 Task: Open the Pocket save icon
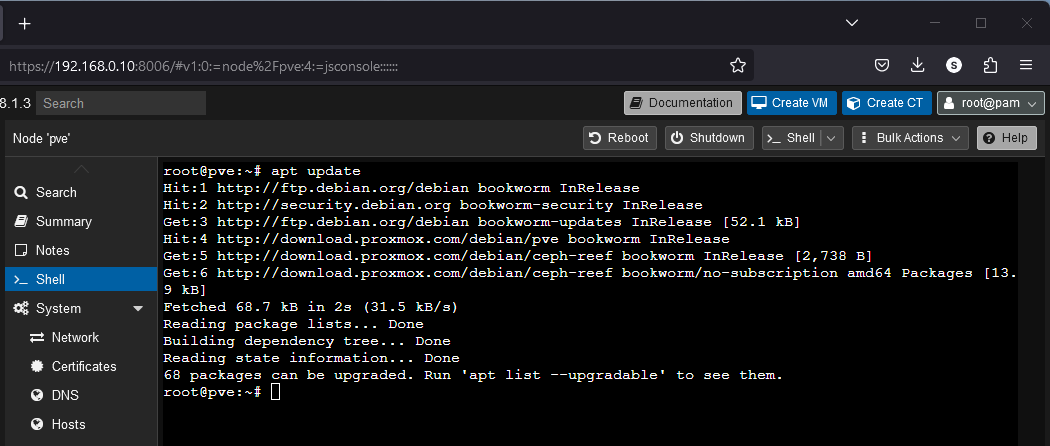coord(882,65)
